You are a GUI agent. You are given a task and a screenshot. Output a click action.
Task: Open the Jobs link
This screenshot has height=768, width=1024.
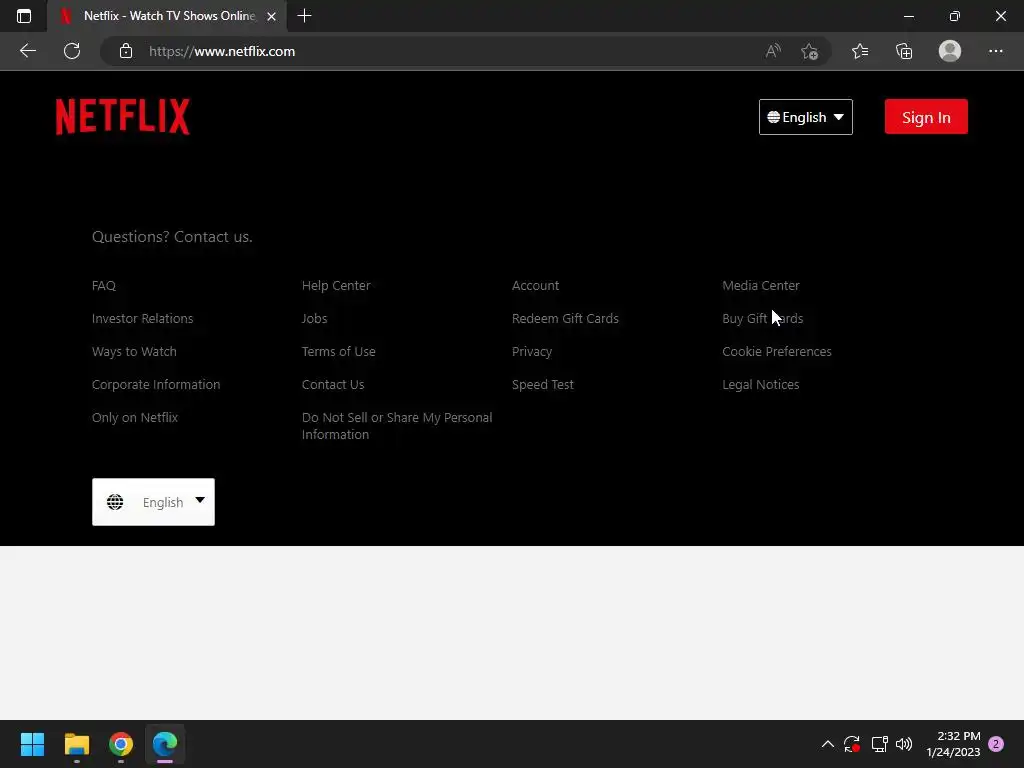click(314, 318)
